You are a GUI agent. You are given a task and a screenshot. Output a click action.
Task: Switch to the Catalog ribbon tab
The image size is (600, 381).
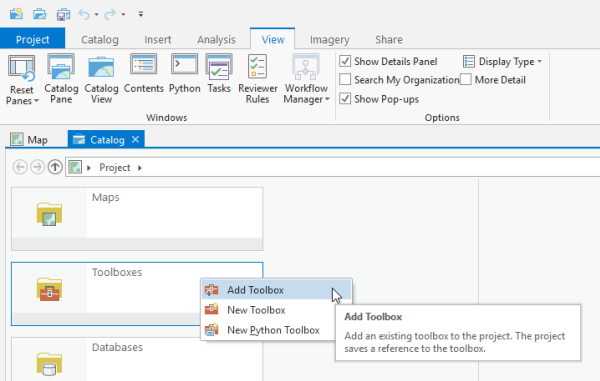point(100,39)
